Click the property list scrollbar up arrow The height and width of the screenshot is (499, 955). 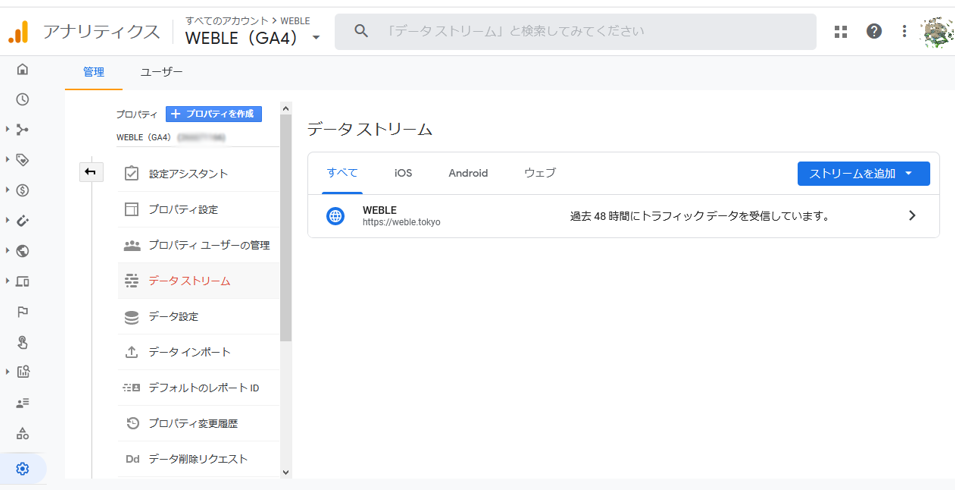286,108
